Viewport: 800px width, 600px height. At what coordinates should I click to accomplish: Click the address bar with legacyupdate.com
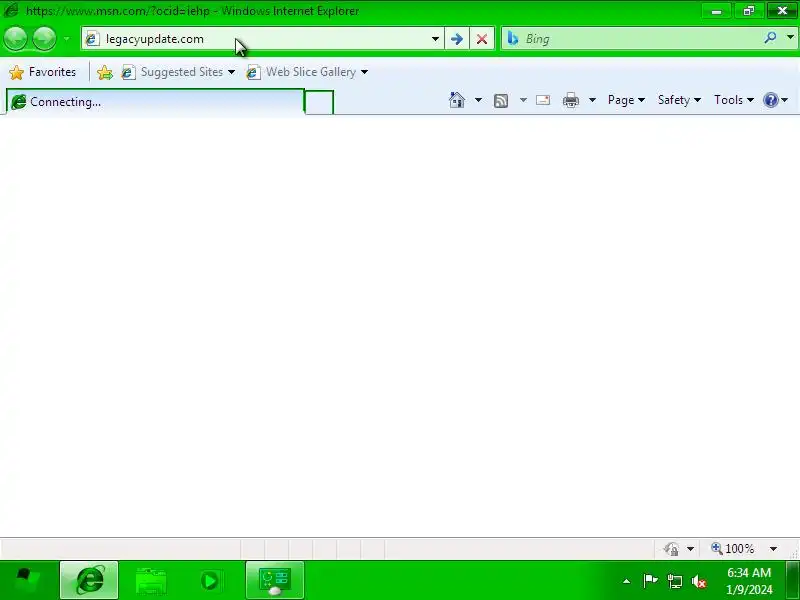coord(255,39)
